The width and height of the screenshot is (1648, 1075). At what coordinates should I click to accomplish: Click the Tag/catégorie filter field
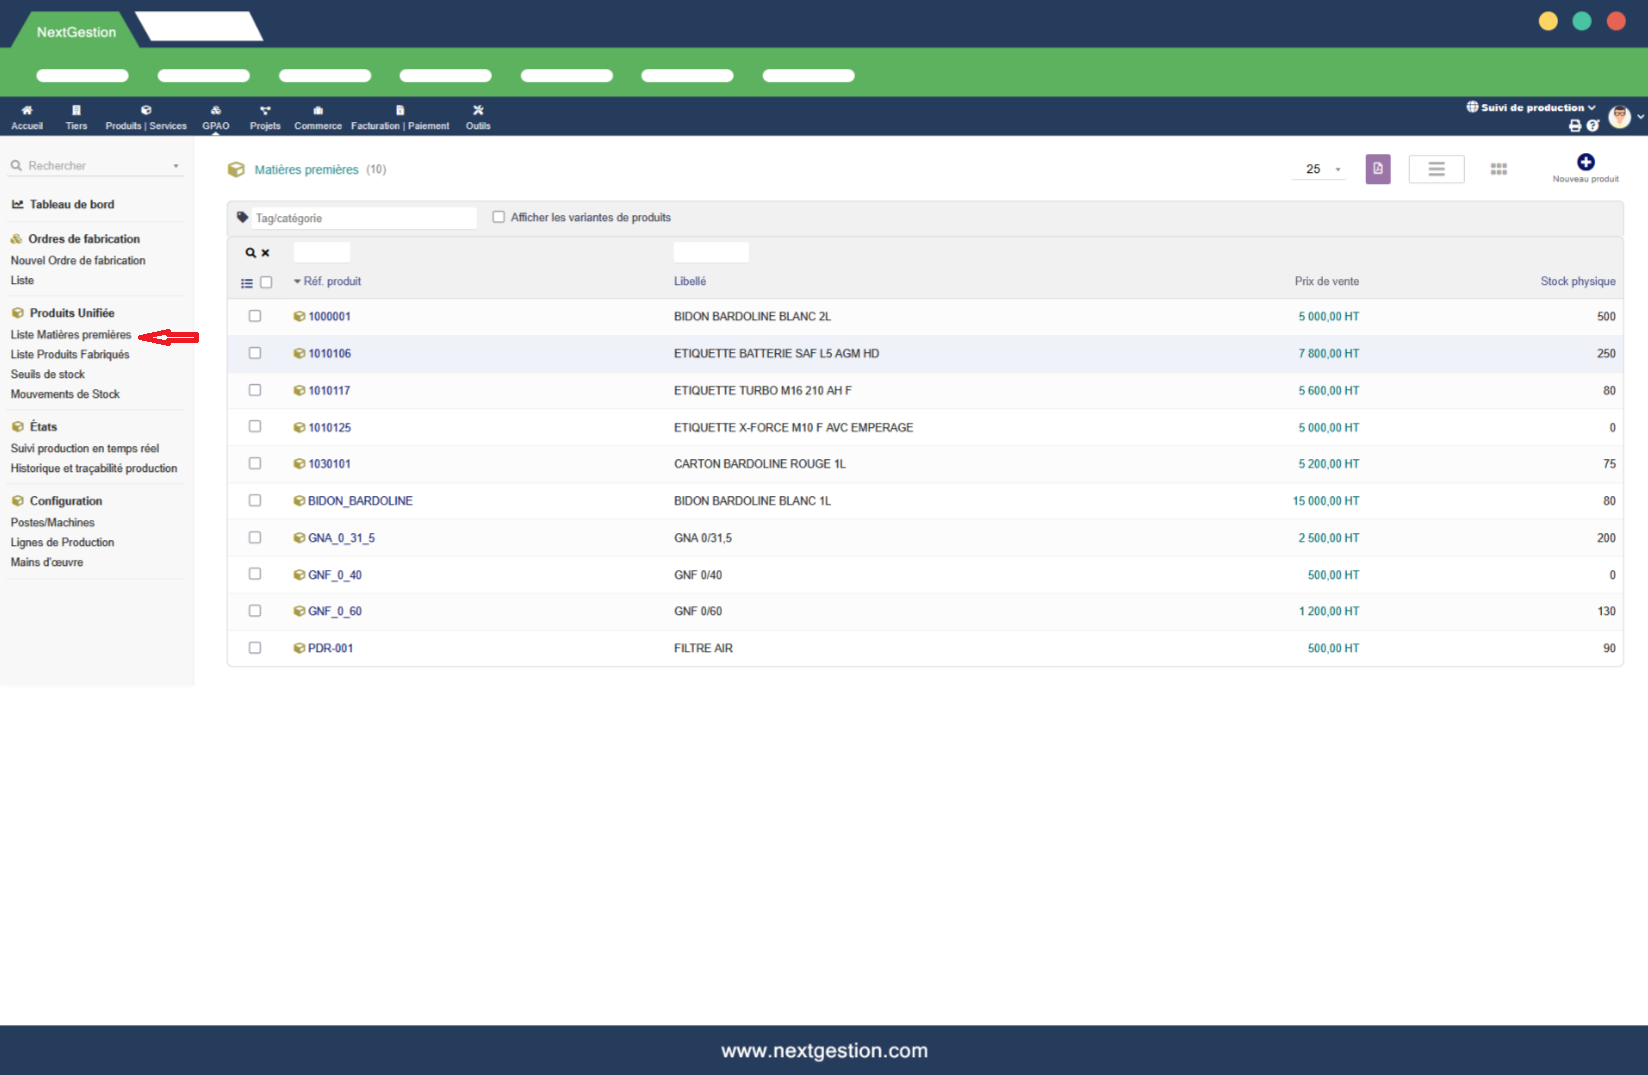pyautogui.click(x=364, y=218)
